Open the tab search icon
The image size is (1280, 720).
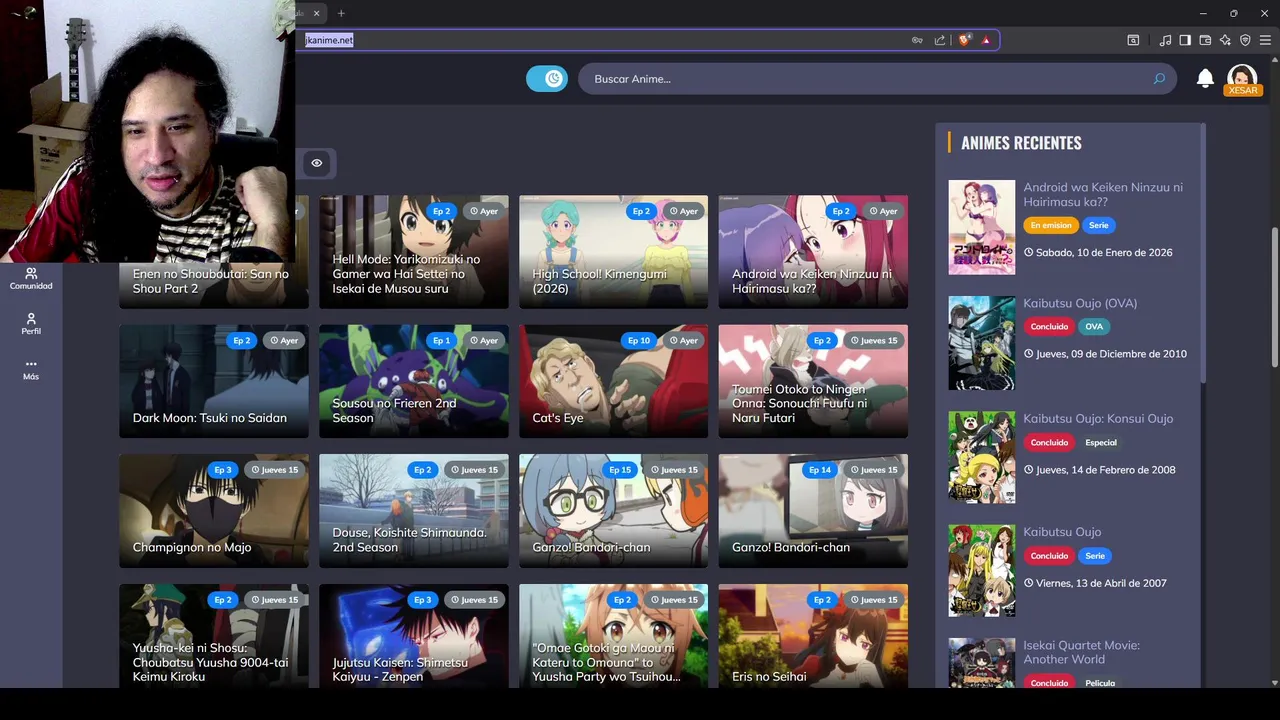tap(1133, 40)
